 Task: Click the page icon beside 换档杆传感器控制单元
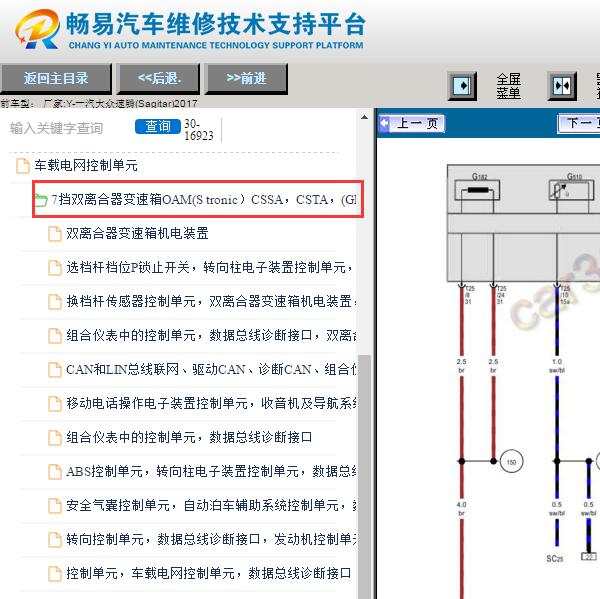[x=55, y=302]
